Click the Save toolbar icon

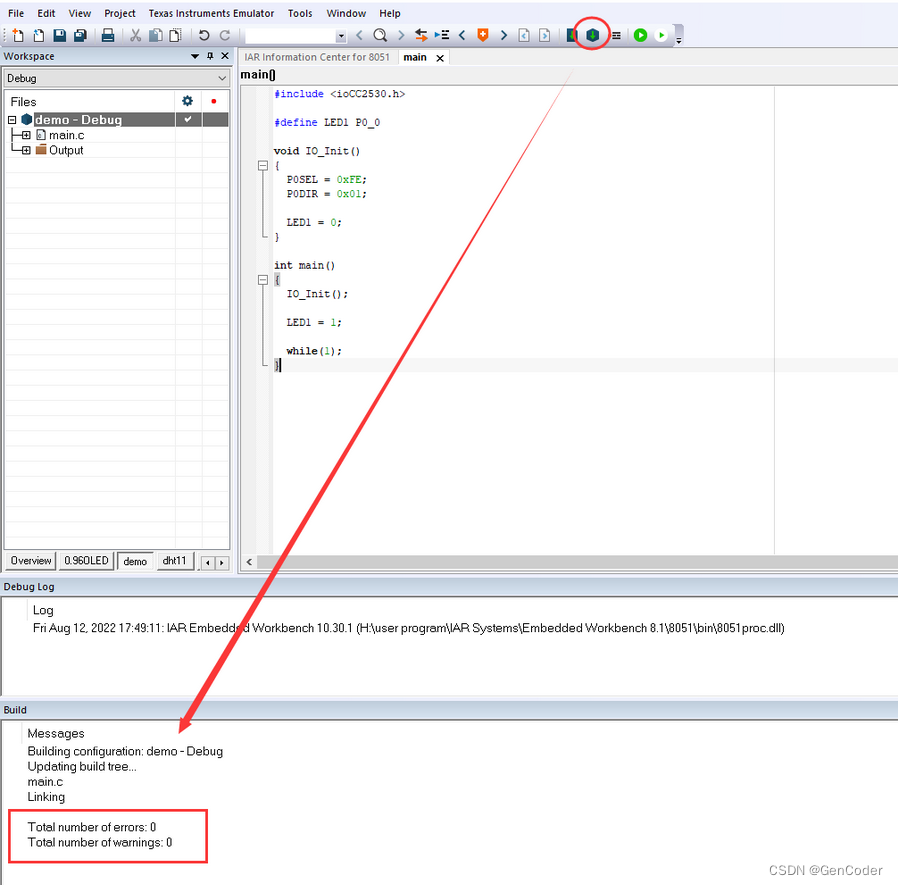[x=60, y=36]
